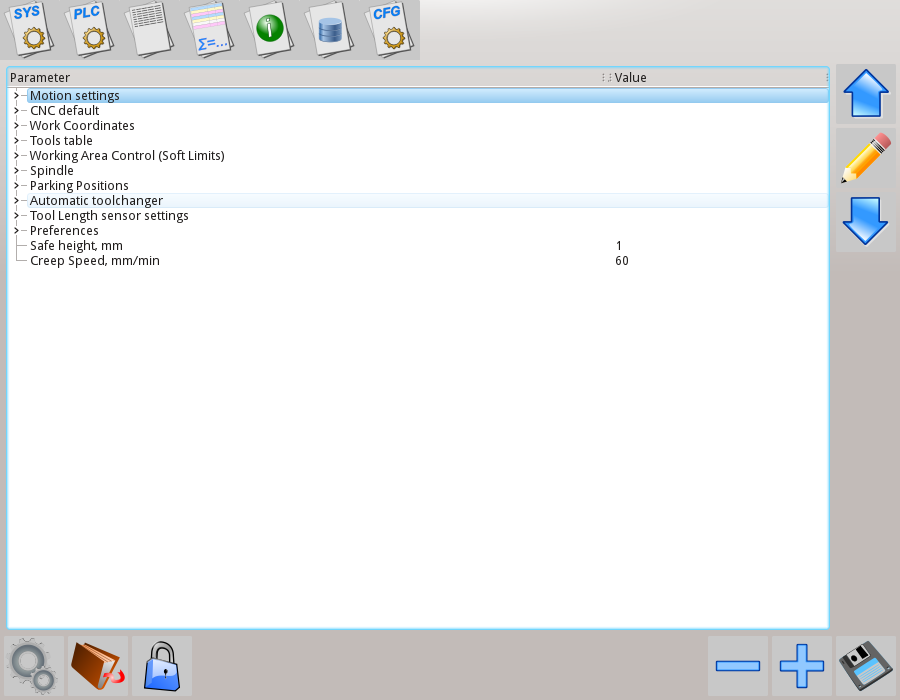Expand the Motion settings tree node
The height and width of the screenshot is (700, 900).
(x=16, y=96)
